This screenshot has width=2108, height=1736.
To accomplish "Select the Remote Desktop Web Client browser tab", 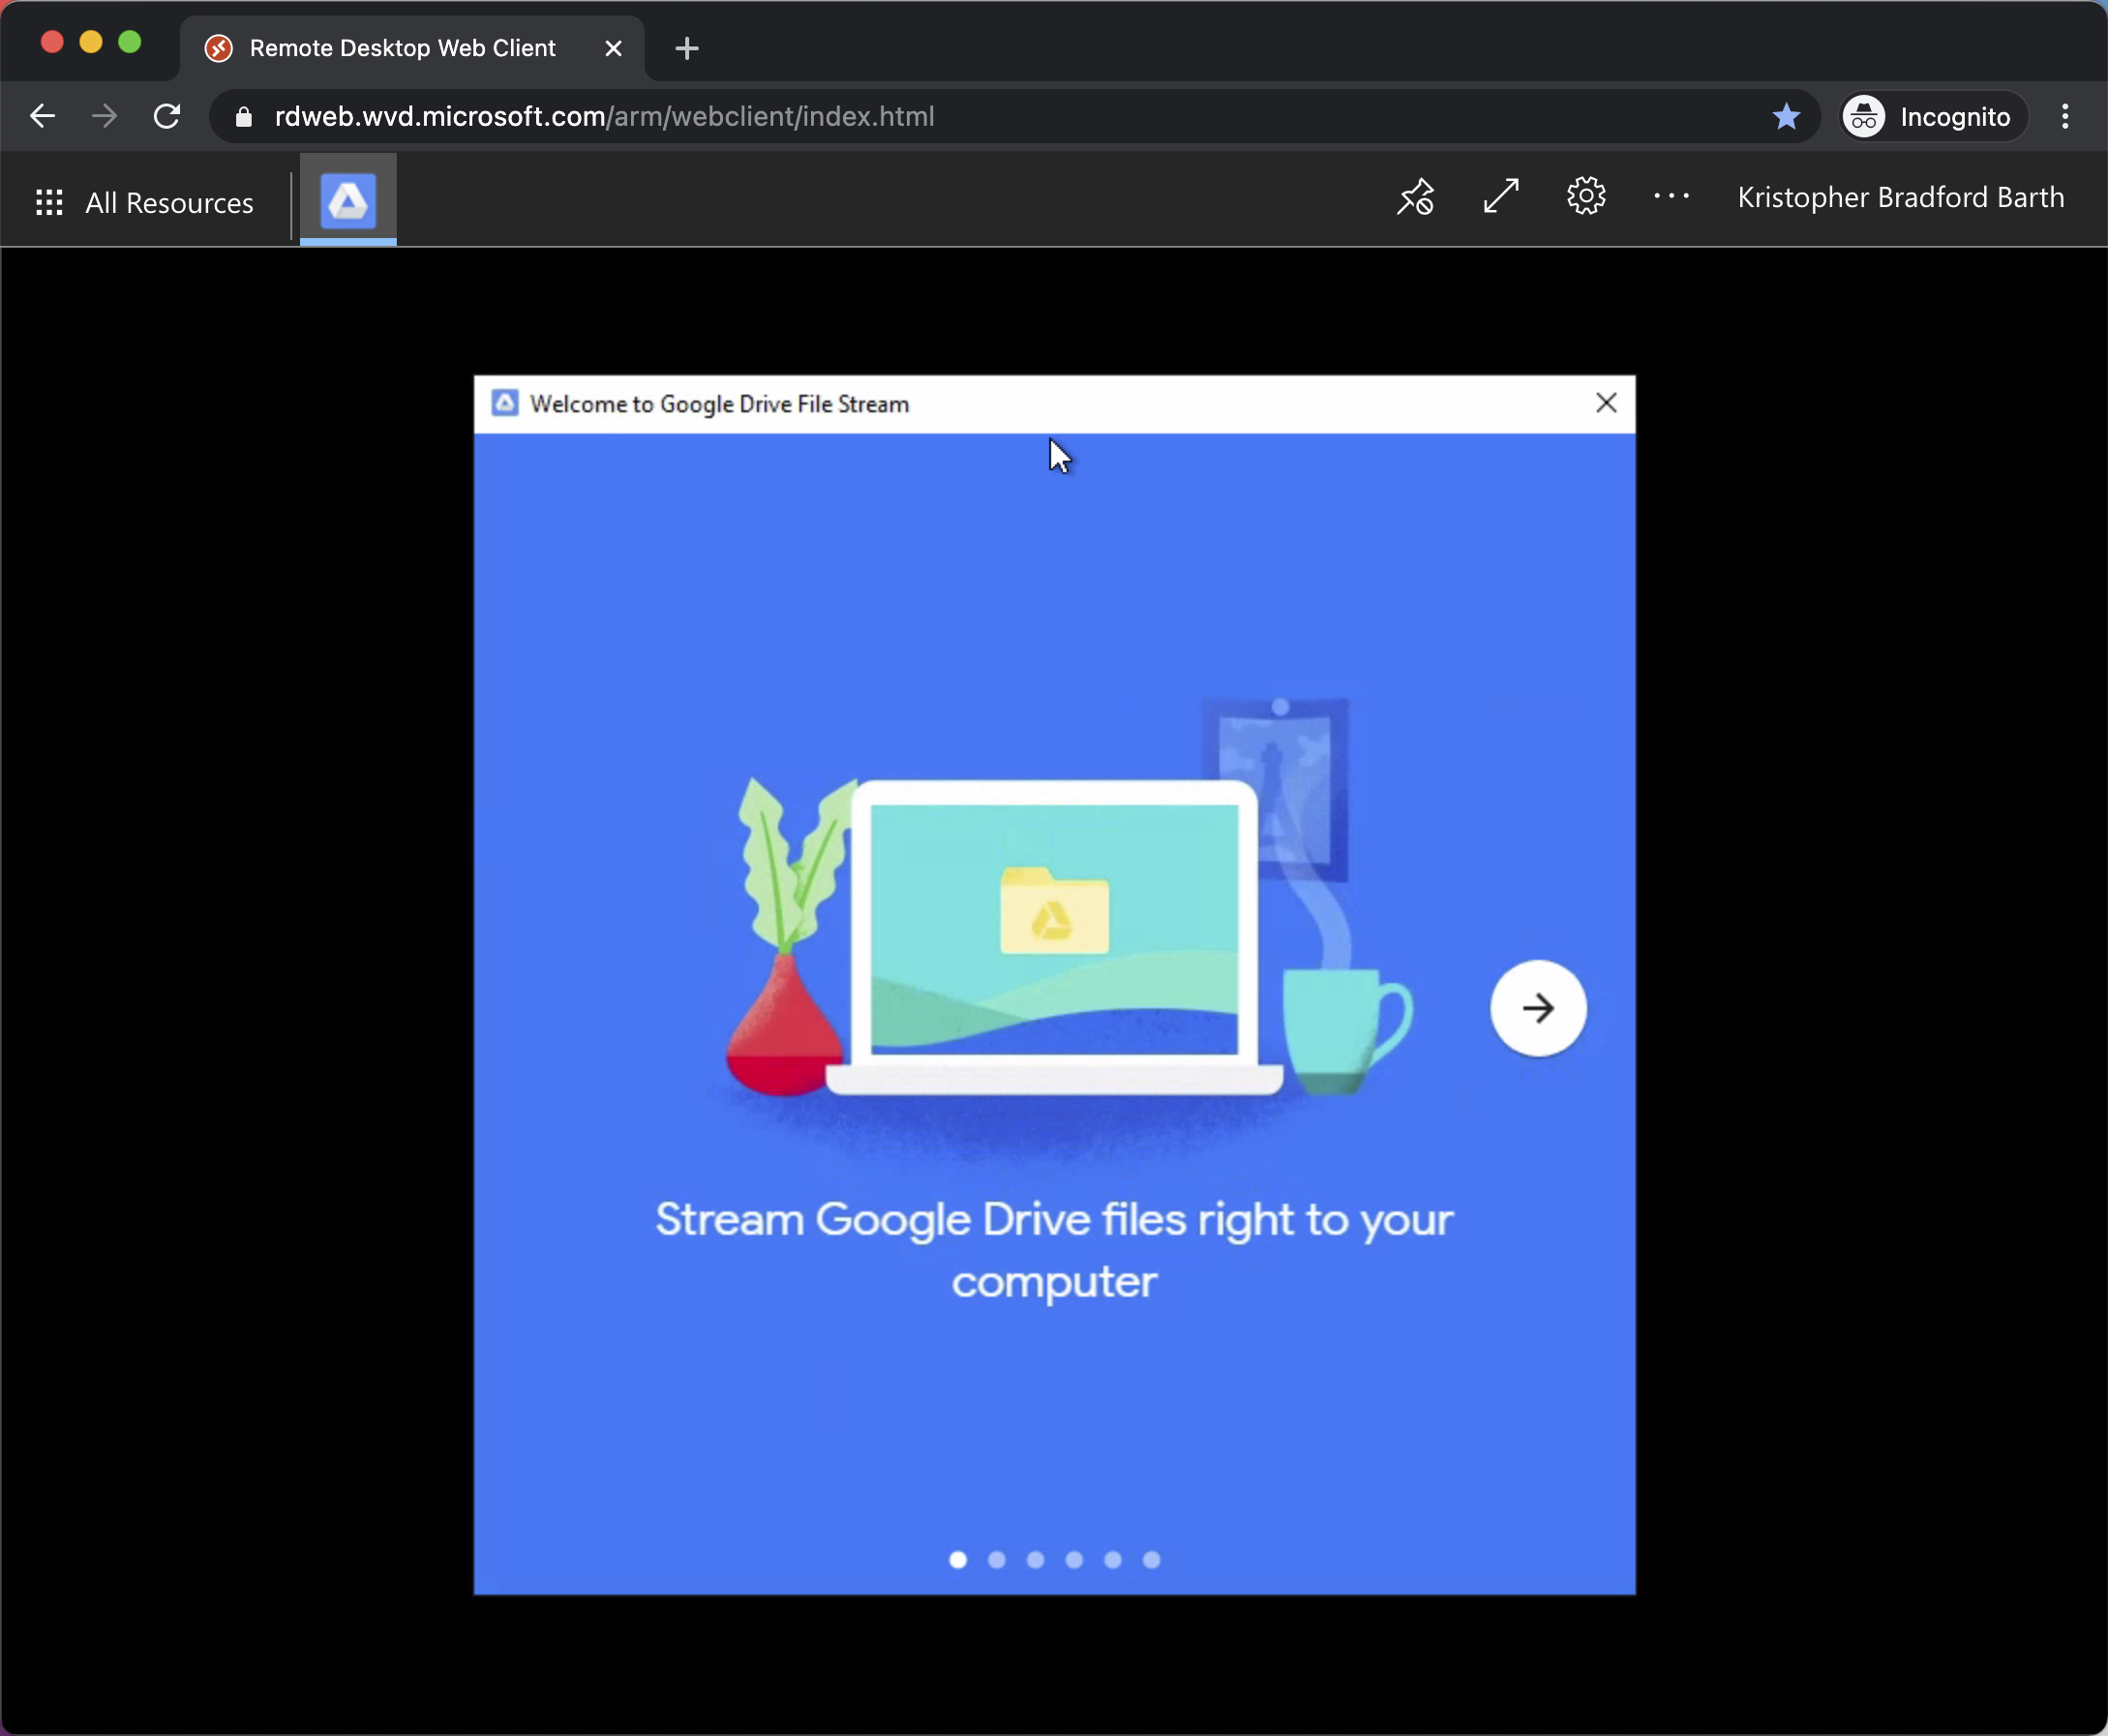I will tap(412, 48).
